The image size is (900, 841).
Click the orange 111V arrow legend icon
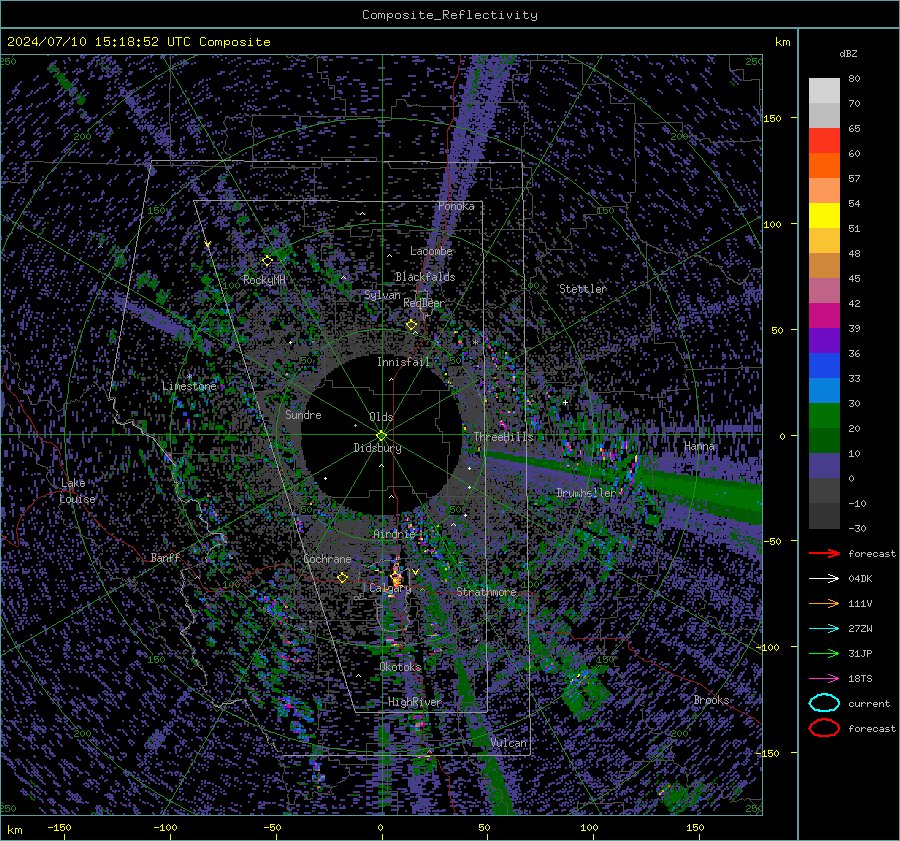(824, 603)
